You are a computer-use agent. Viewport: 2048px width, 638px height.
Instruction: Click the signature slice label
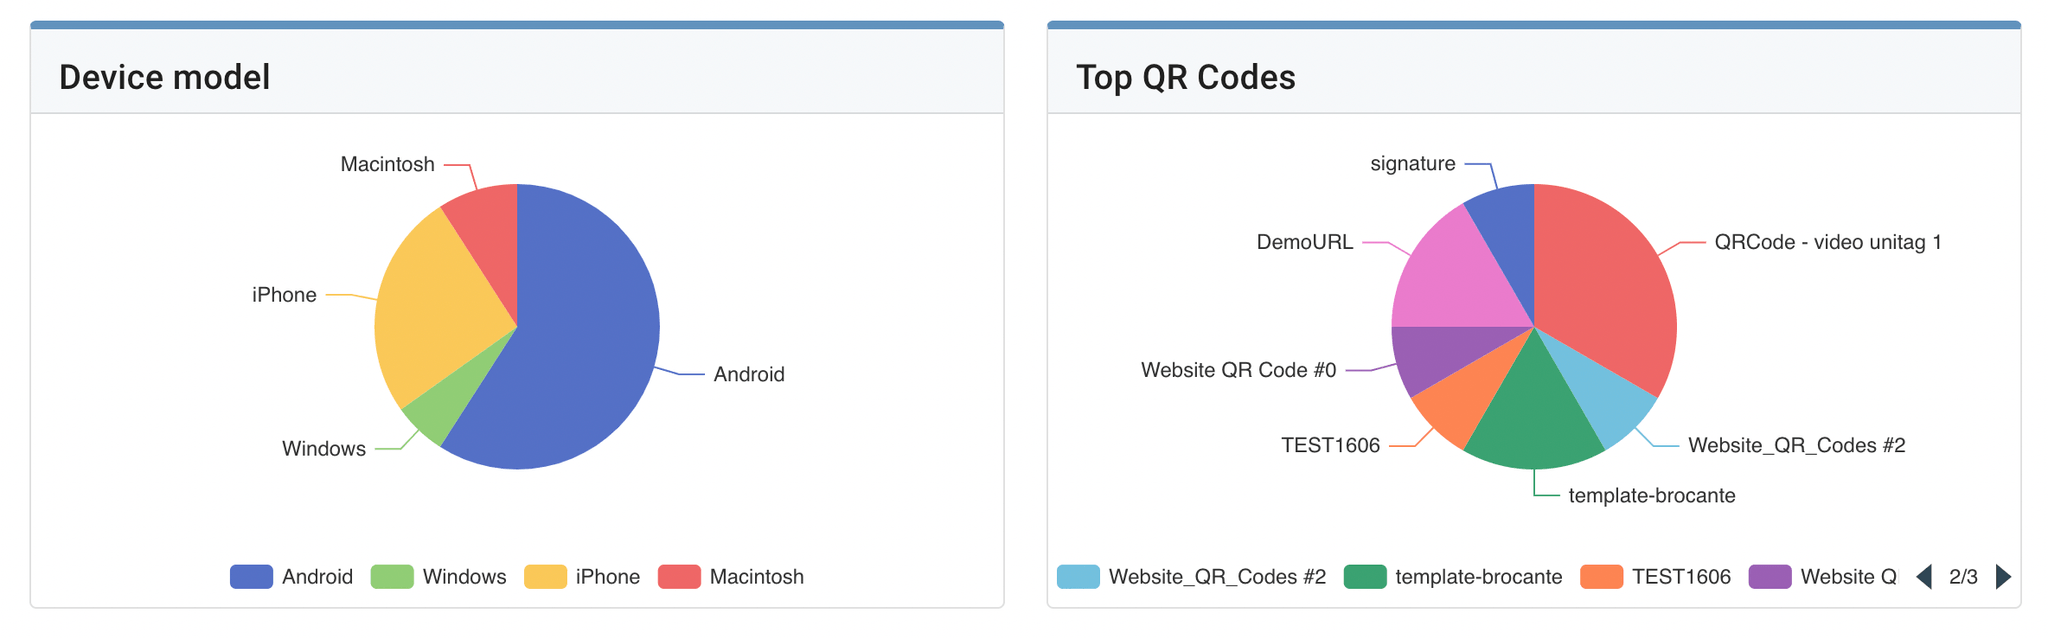[x=1412, y=164]
